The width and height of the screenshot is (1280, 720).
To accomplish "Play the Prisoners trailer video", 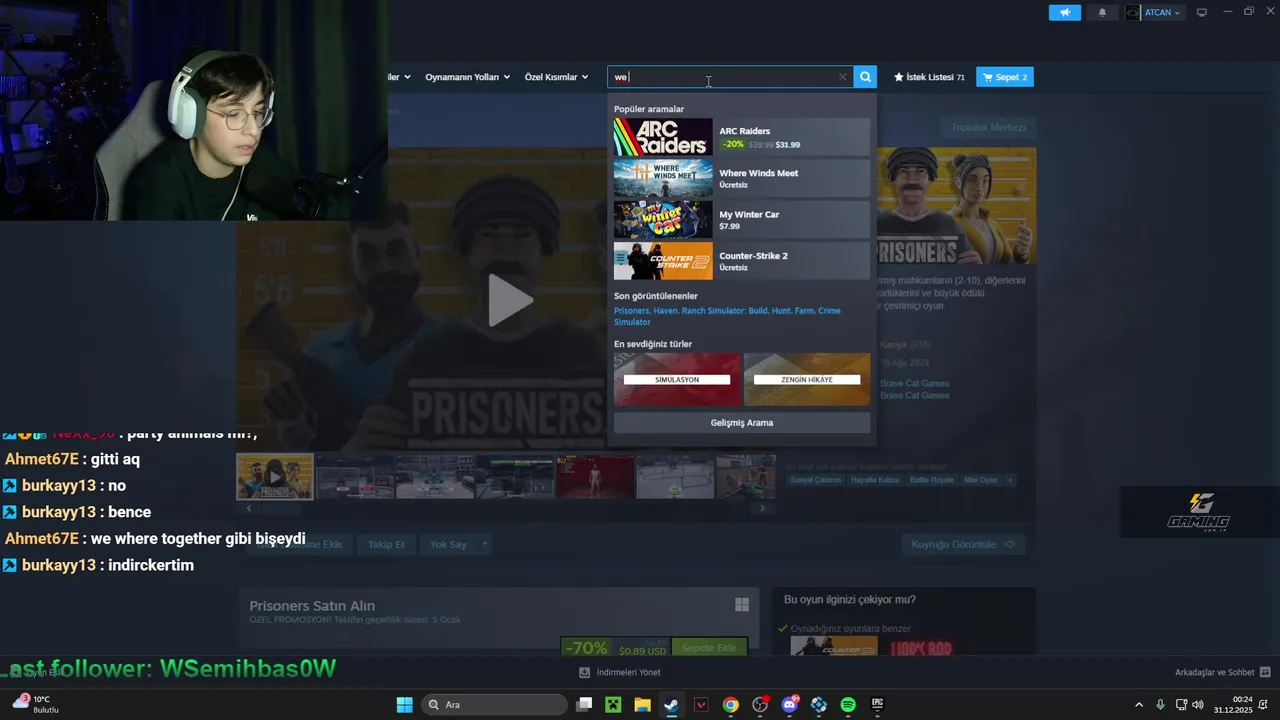I will point(510,300).
